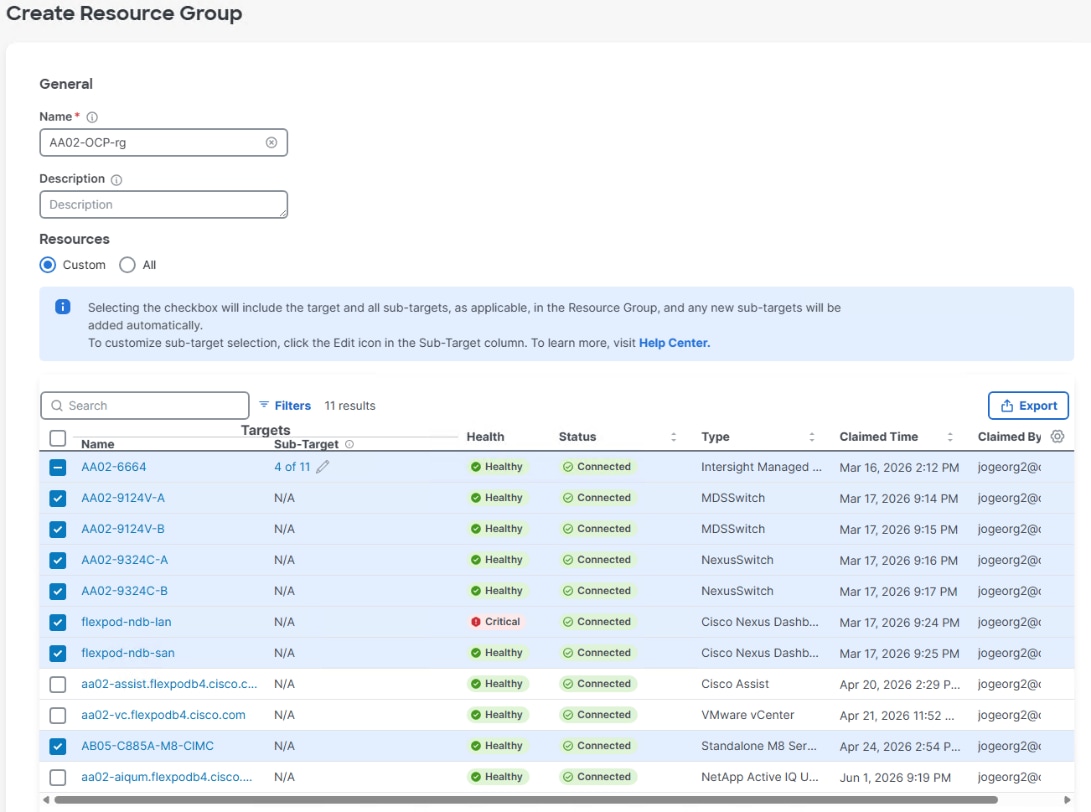Open the flexpod-ndb-lan target link
1091x812 pixels.
[x=126, y=622]
